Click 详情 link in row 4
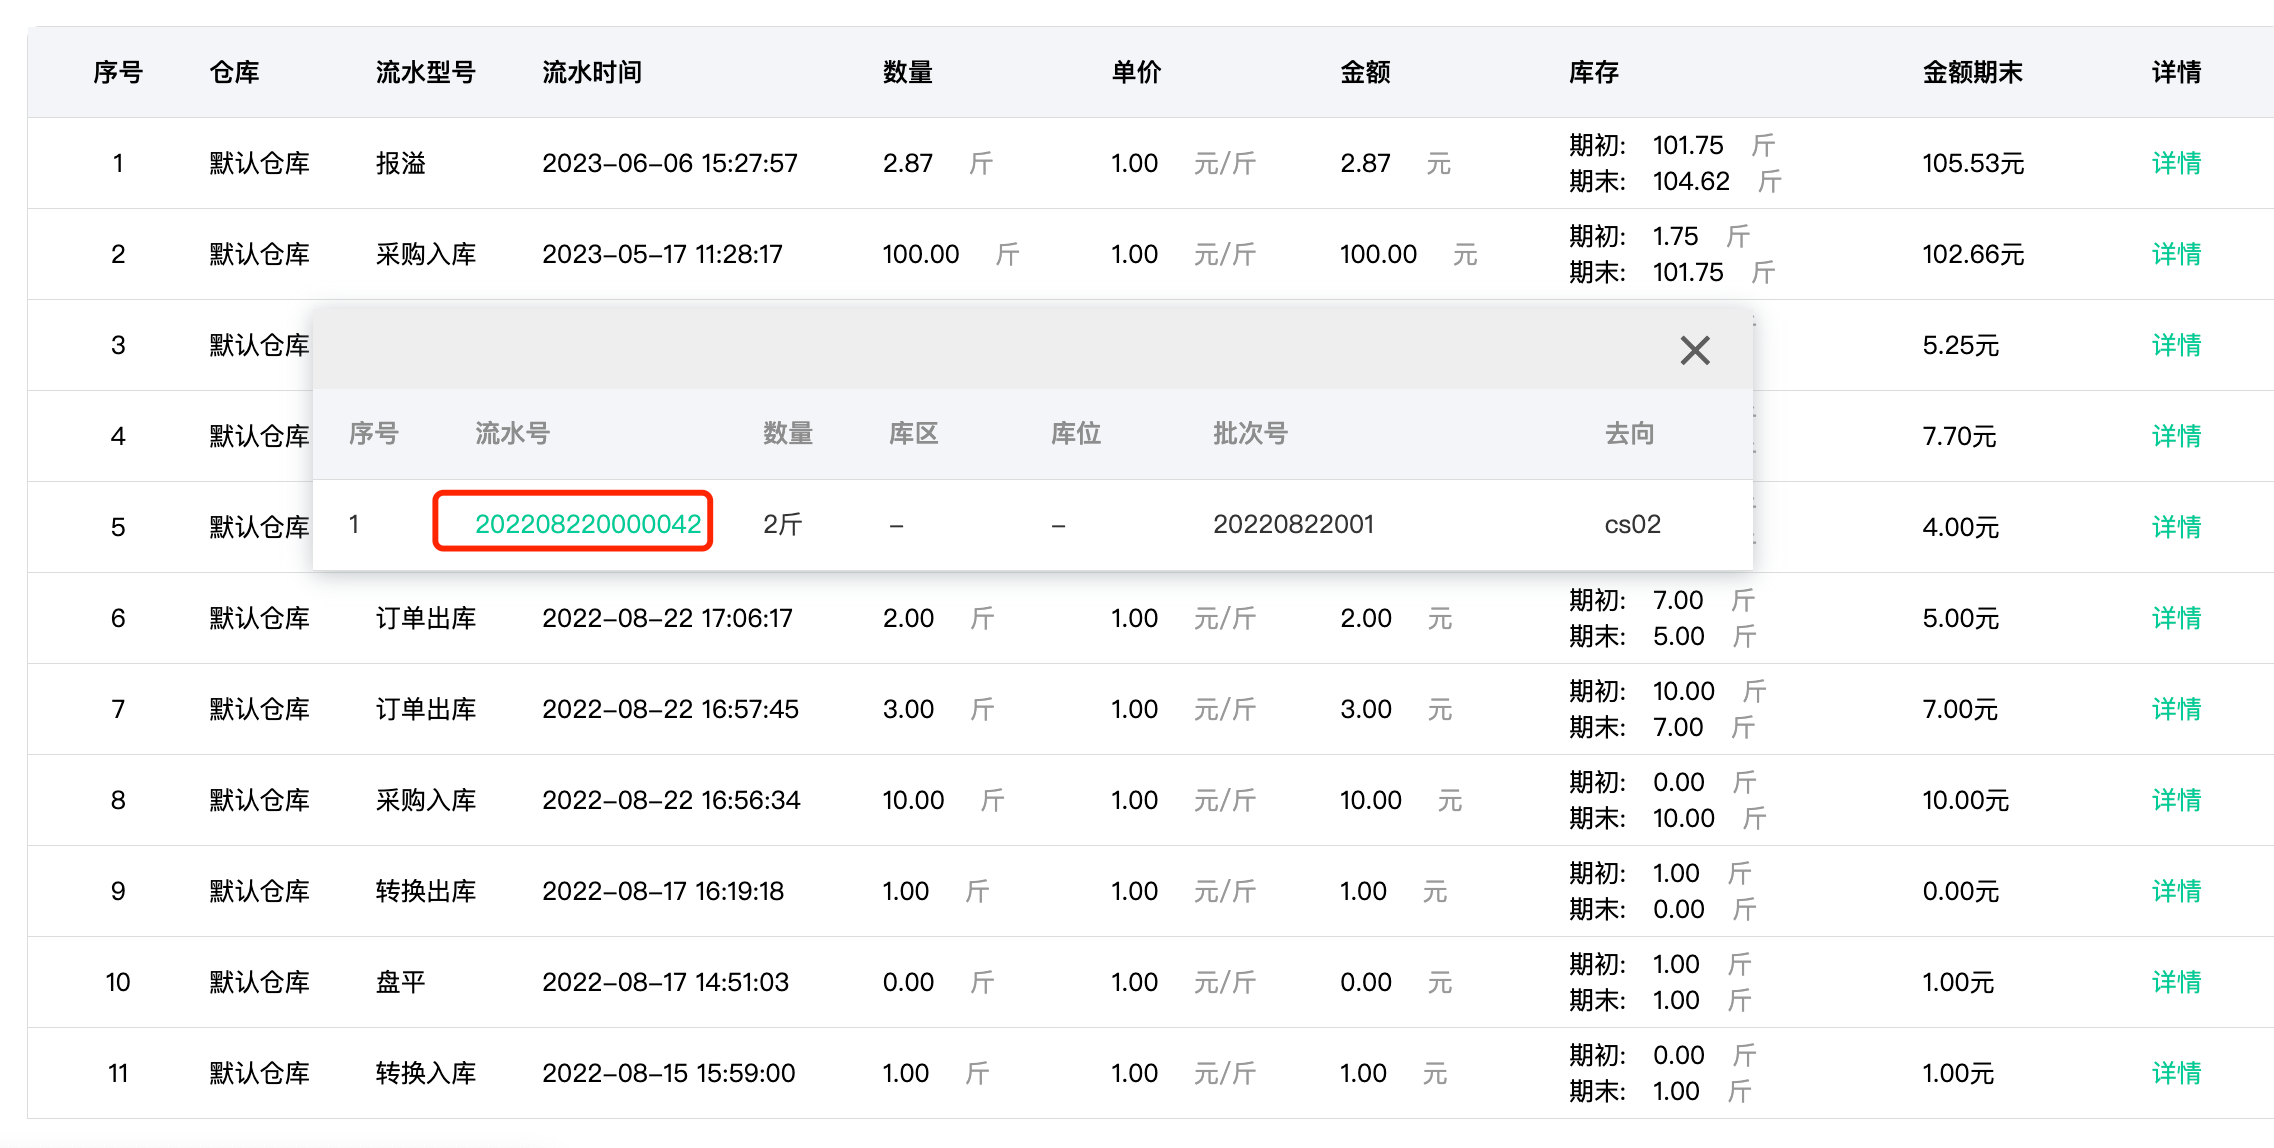 click(2176, 436)
